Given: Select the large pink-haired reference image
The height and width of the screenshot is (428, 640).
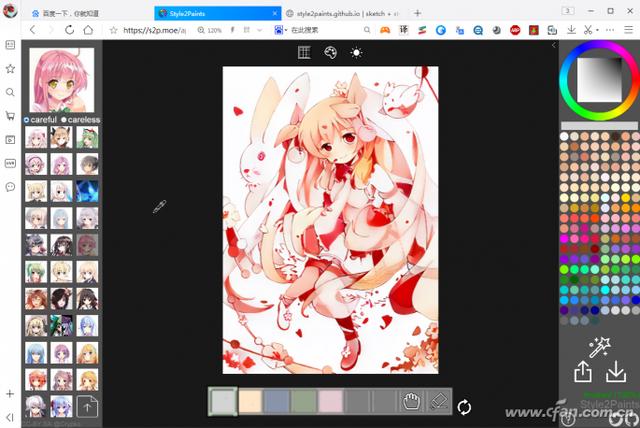Looking at the screenshot, I should pyautogui.click(x=62, y=80).
